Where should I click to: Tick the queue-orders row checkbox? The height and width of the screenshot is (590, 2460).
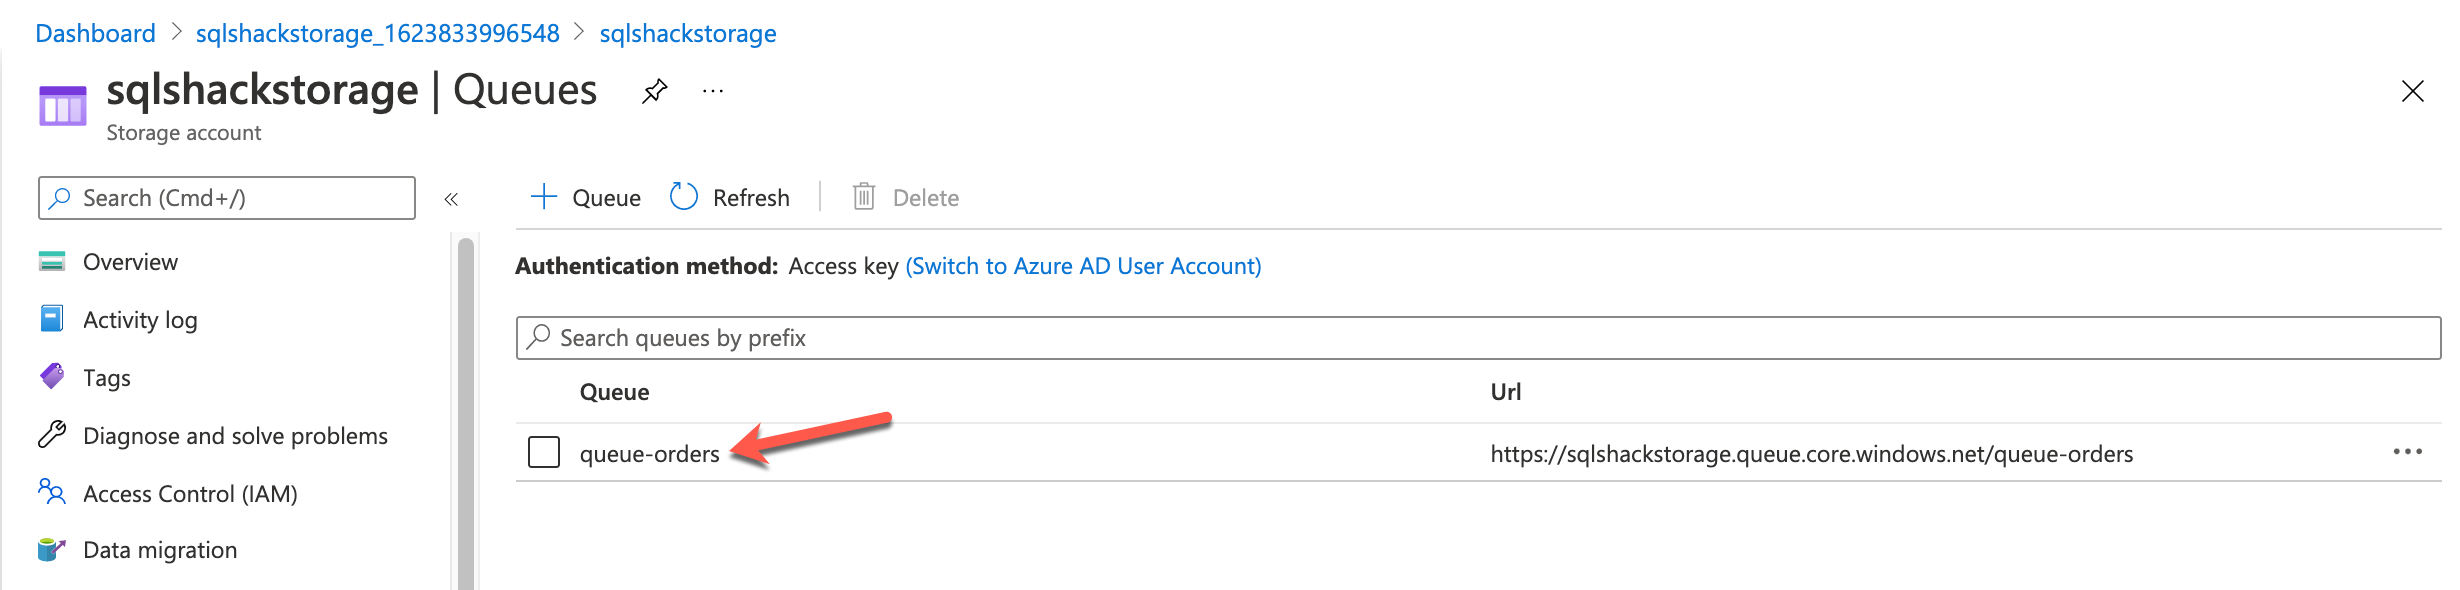point(544,453)
